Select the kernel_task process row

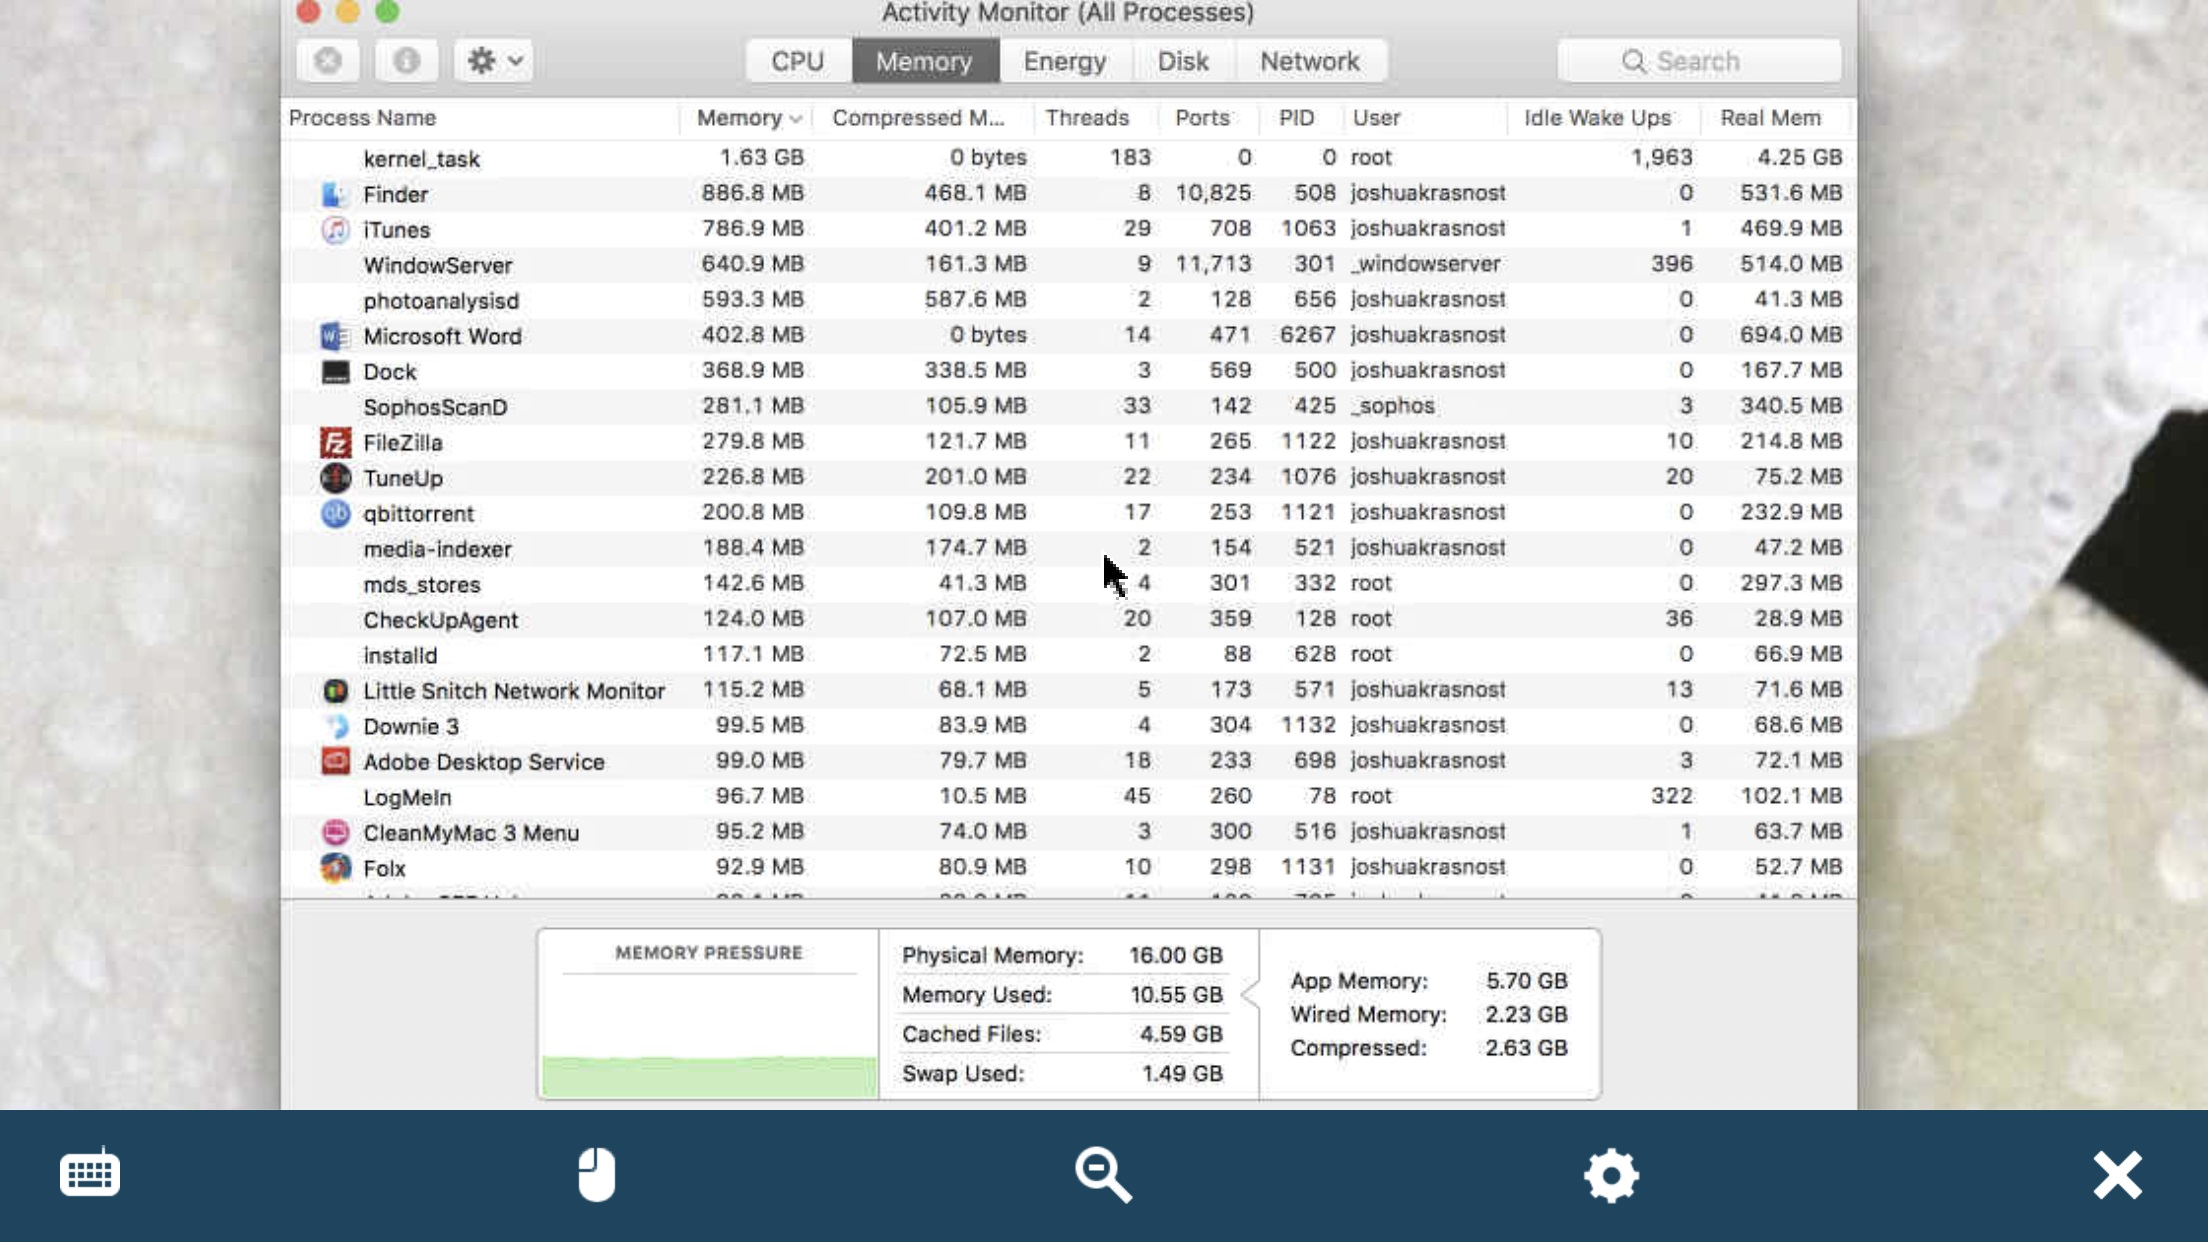click(x=1068, y=158)
